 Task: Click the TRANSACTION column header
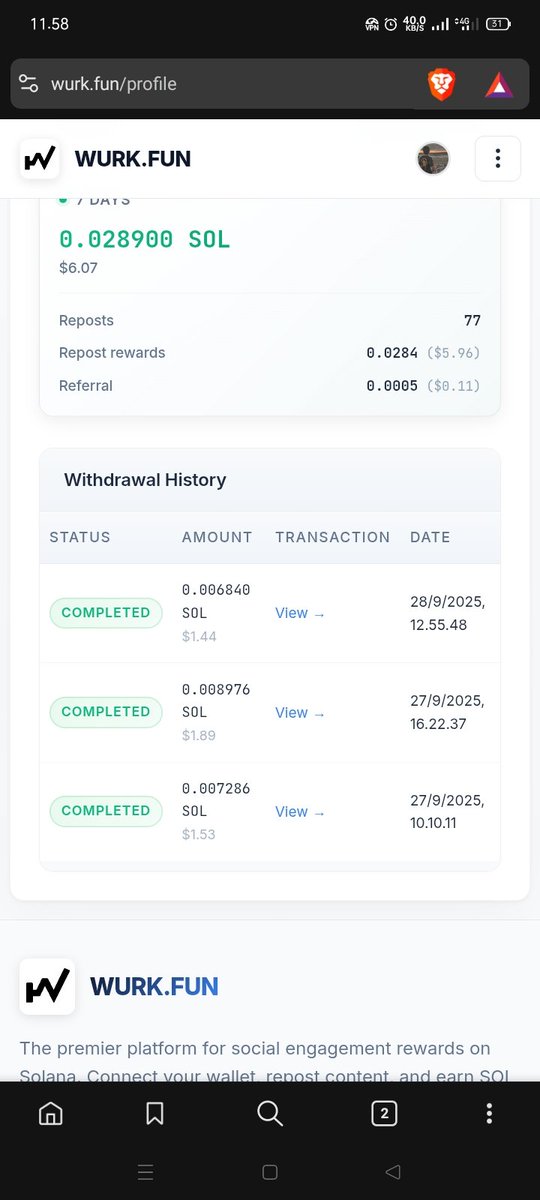(333, 537)
